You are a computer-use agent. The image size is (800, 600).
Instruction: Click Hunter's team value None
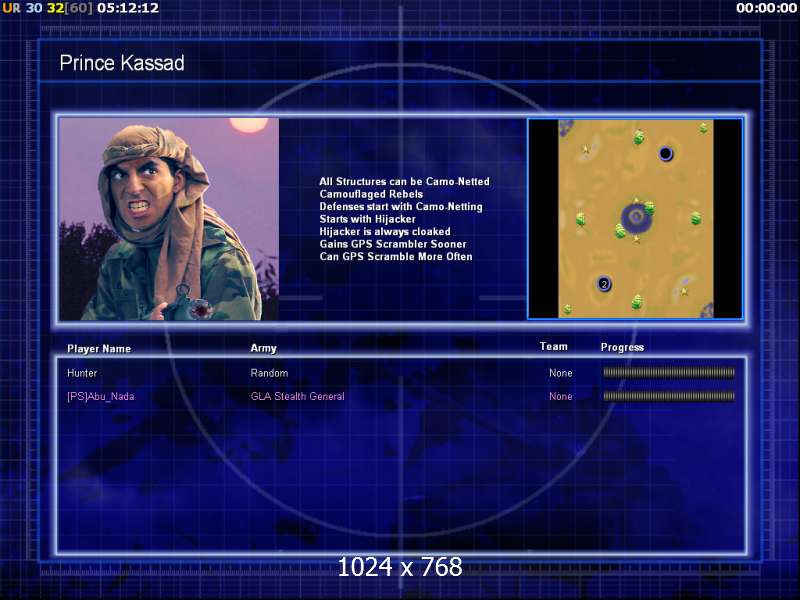pyautogui.click(x=560, y=373)
